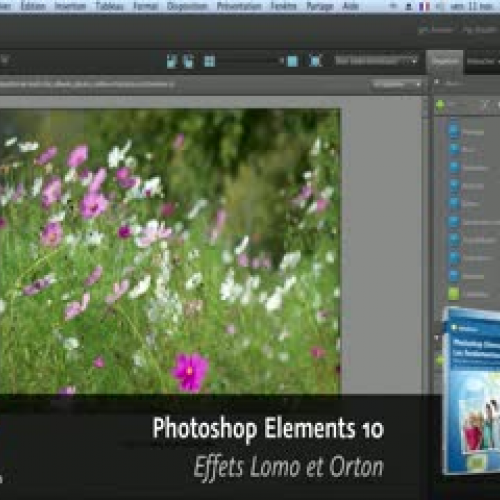Open the small dropdown above the photo canvas

click(396, 85)
